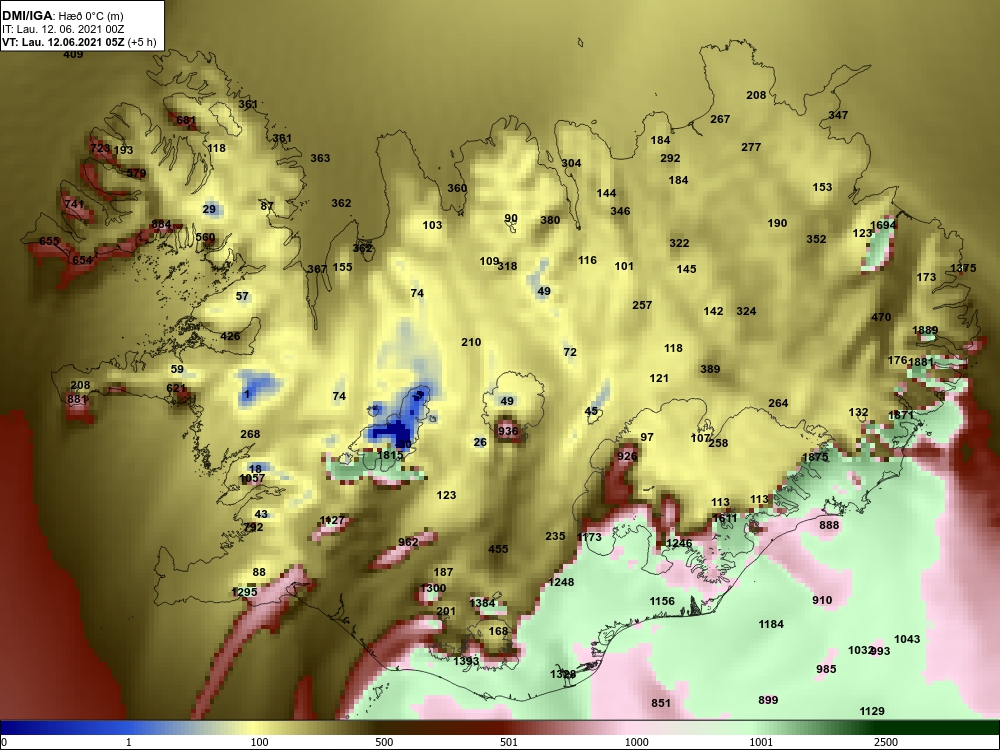The width and height of the screenshot is (1000, 750).
Task: Click the map value 741
Action: point(74,204)
